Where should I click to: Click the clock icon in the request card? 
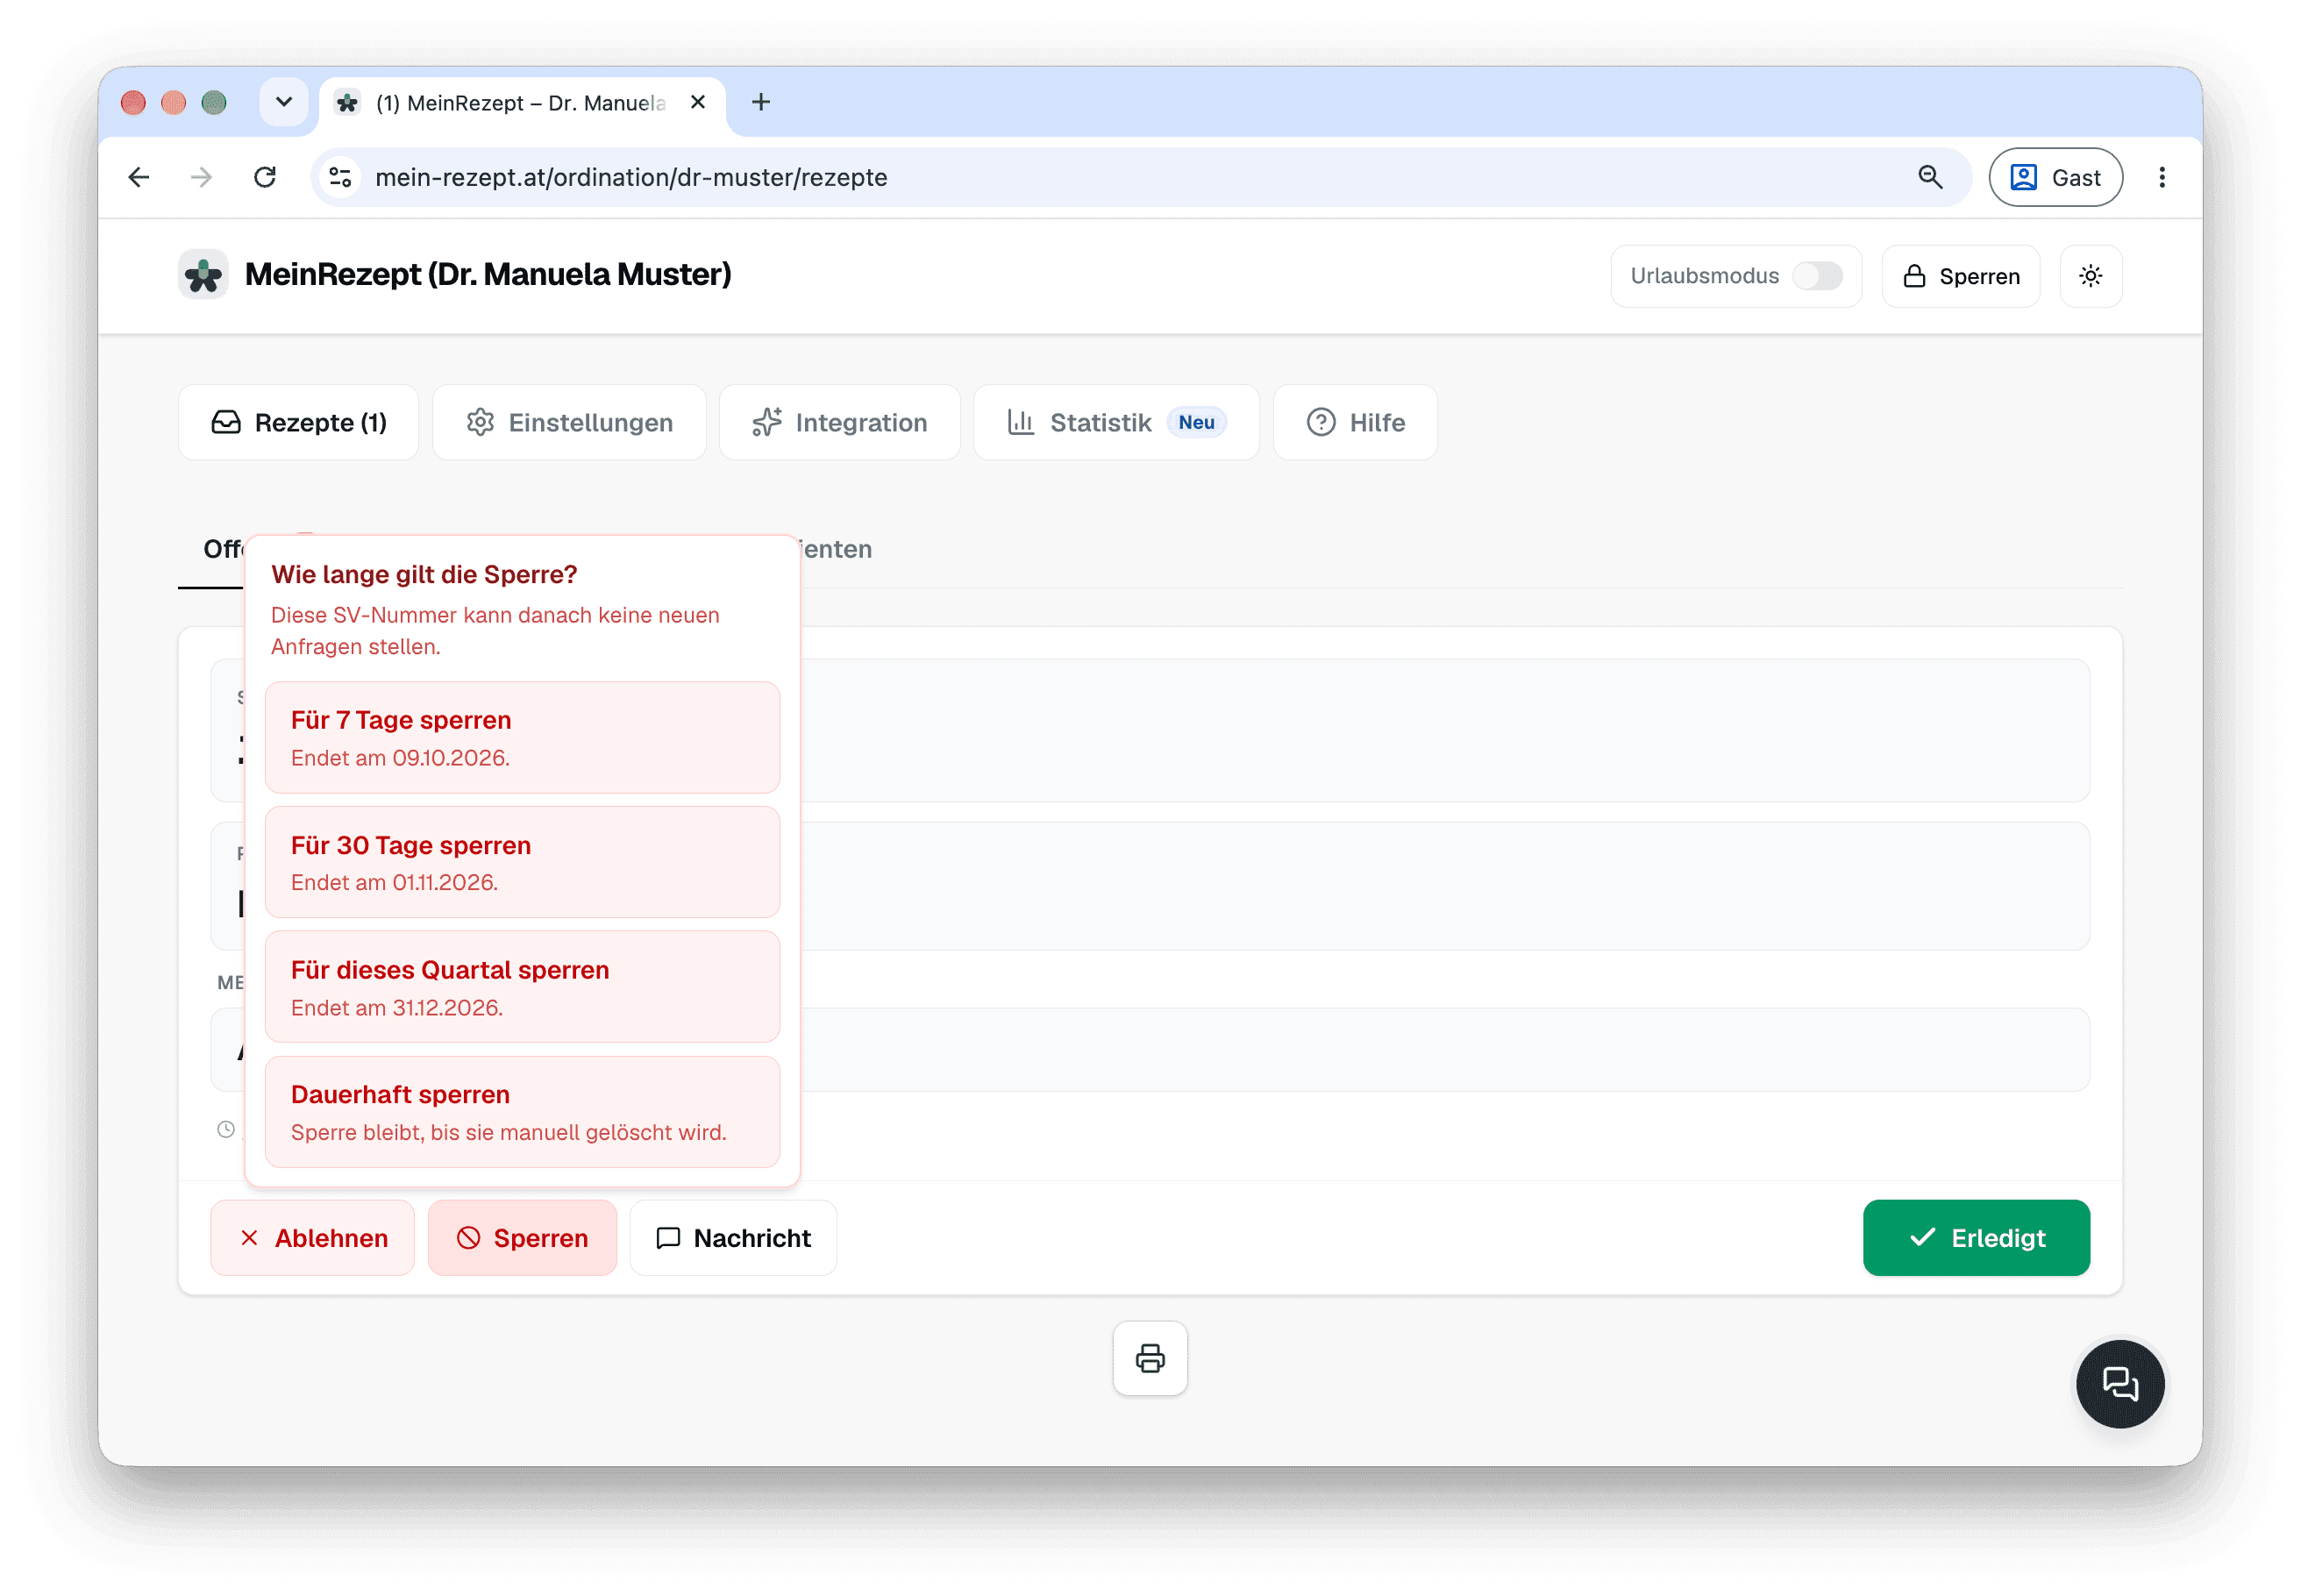226,1129
